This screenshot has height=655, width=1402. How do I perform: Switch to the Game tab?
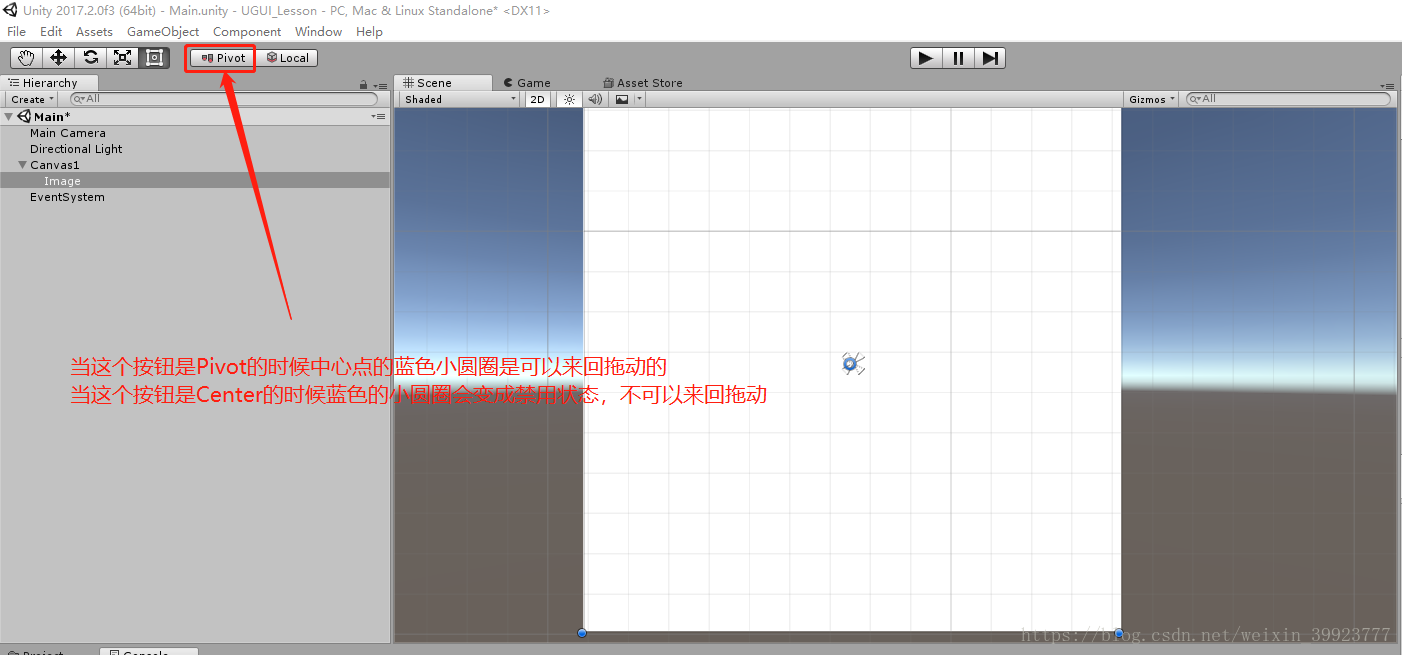click(x=527, y=83)
